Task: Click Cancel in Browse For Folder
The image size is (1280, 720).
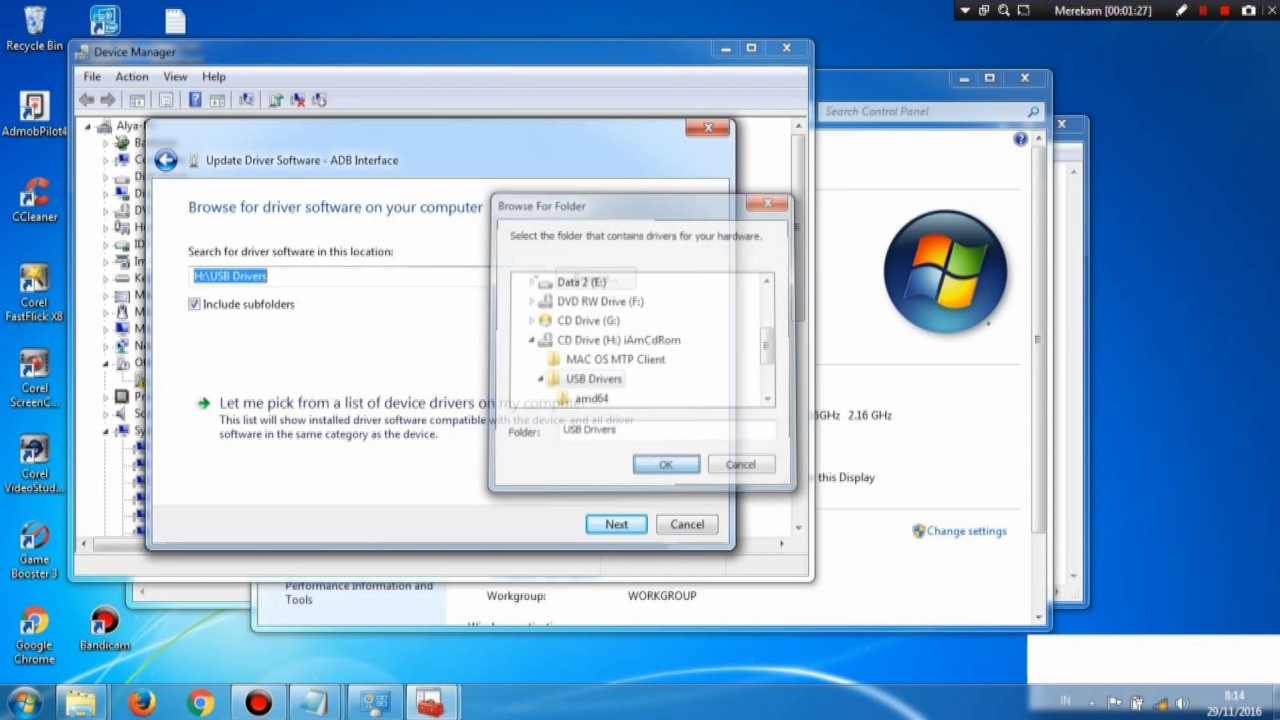Action: pyautogui.click(x=741, y=464)
